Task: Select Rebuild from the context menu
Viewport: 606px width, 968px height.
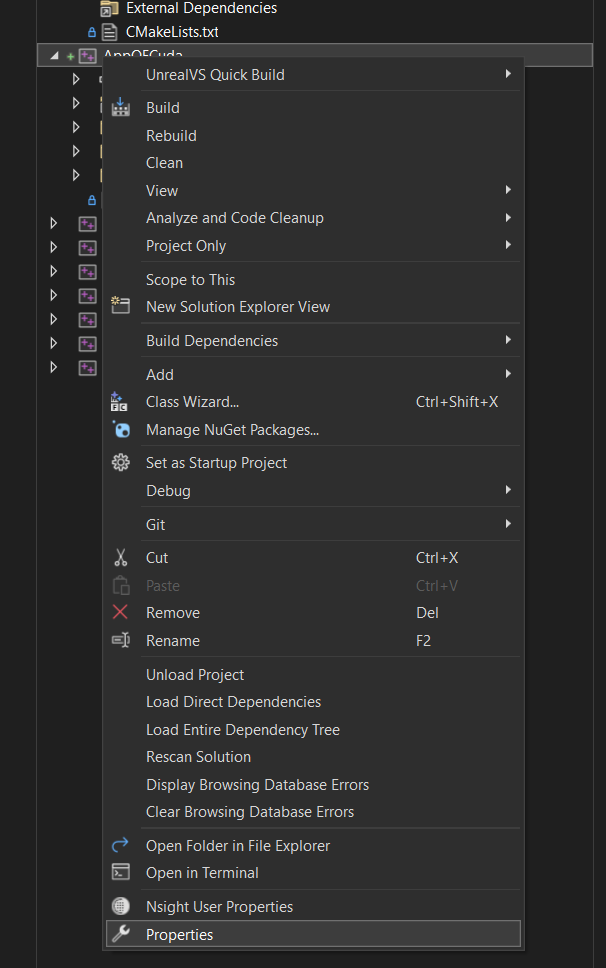Action: pos(171,136)
